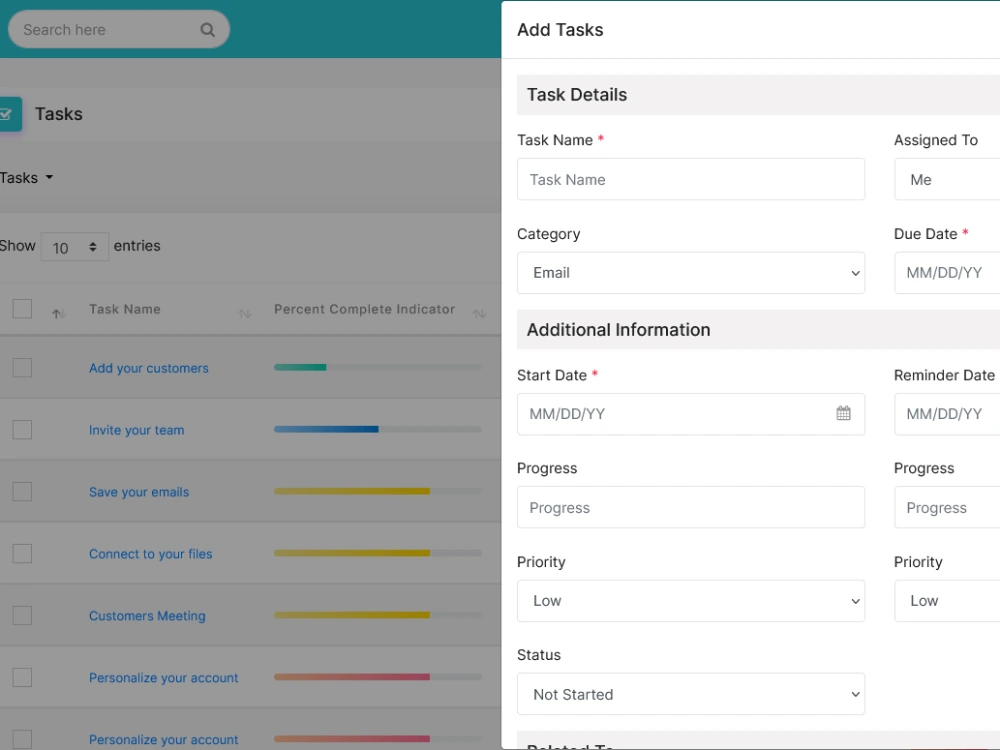The width and height of the screenshot is (1000, 750).
Task: Check the Add your customers row
Action: 22,367
